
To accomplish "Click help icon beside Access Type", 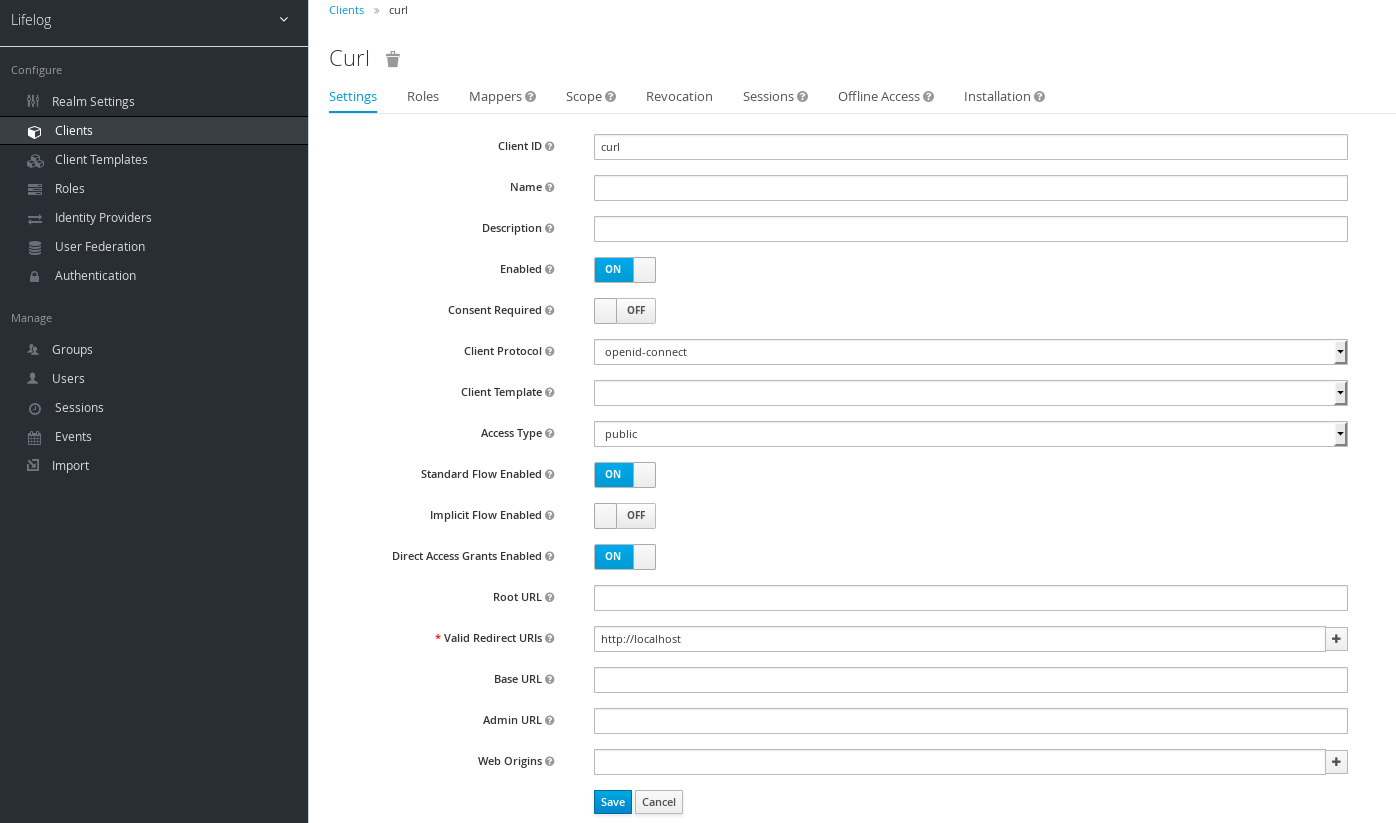I will (x=550, y=434).
